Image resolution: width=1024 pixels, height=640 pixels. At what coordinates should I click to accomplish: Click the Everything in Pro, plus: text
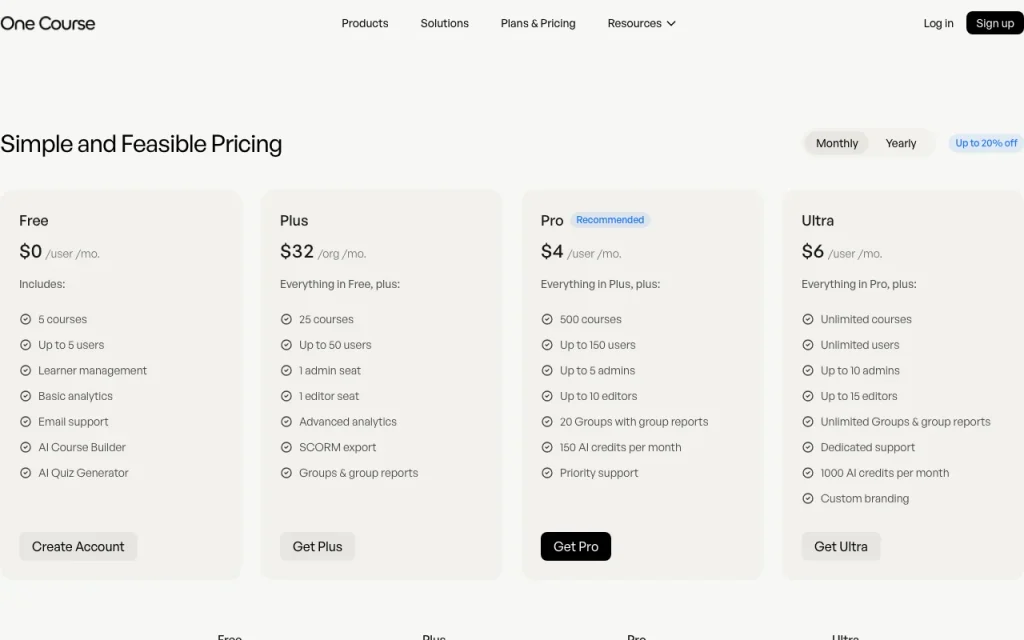click(x=859, y=284)
